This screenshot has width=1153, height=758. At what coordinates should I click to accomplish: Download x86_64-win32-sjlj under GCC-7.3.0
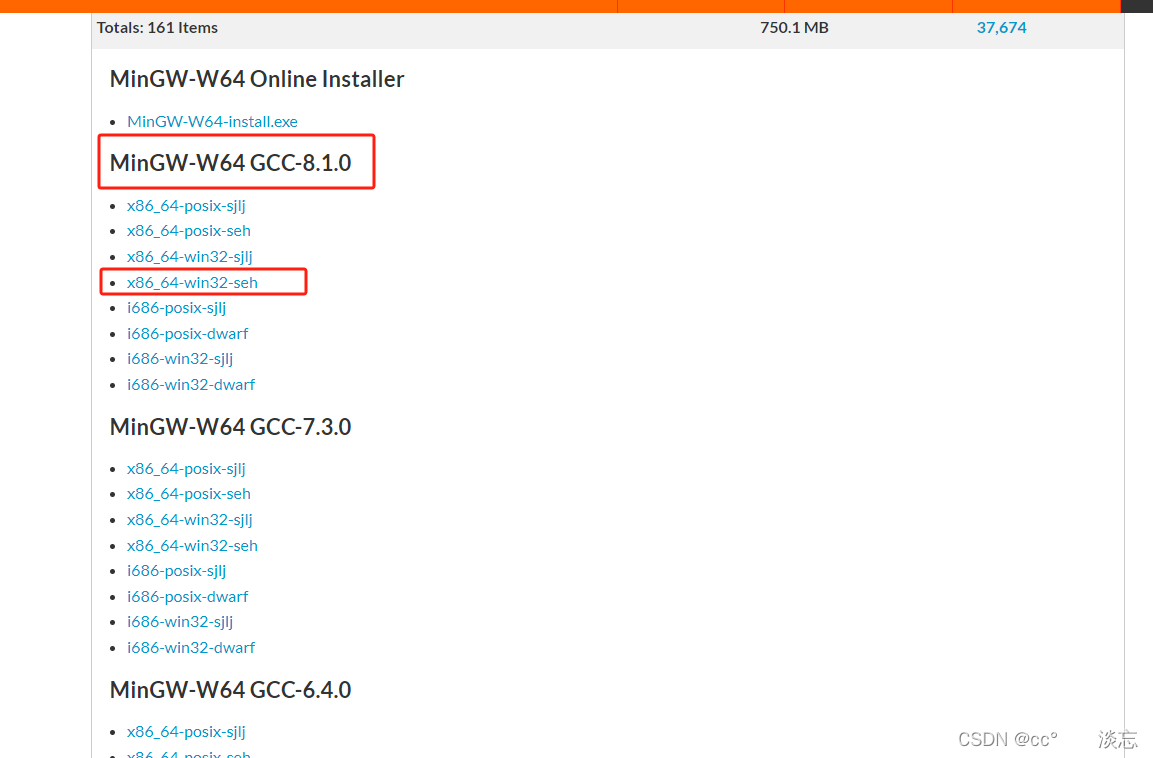(190, 520)
